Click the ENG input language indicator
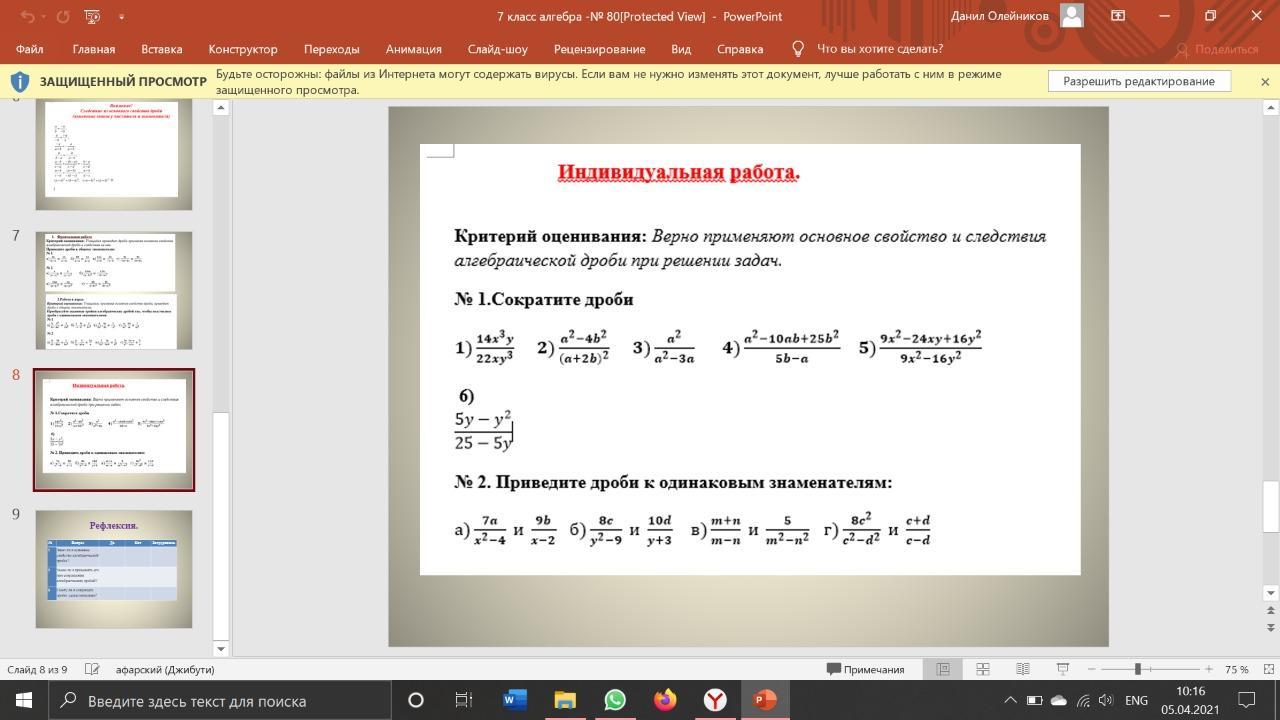 point(1136,700)
